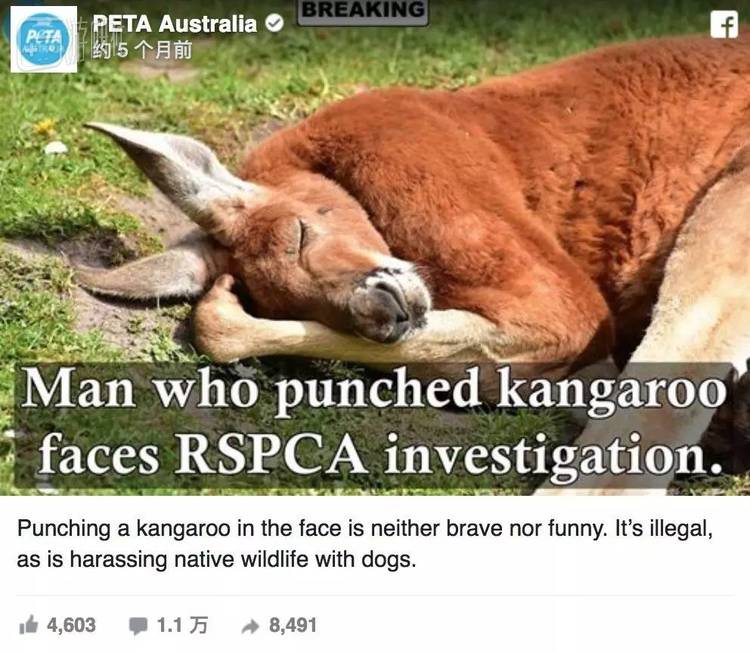The height and width of the screenshot is (653, 750).
Task: Open the PETA Australia page name
Action: [175, 23]
